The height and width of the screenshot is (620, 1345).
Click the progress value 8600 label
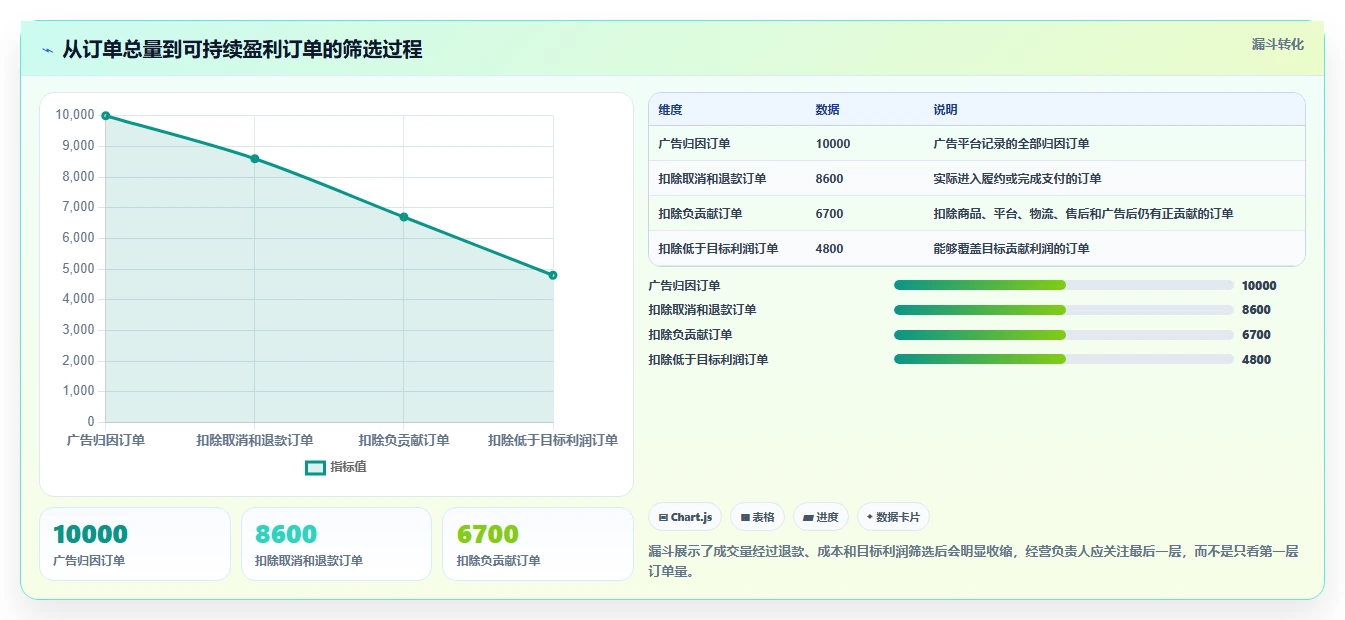click(1256, 310)
